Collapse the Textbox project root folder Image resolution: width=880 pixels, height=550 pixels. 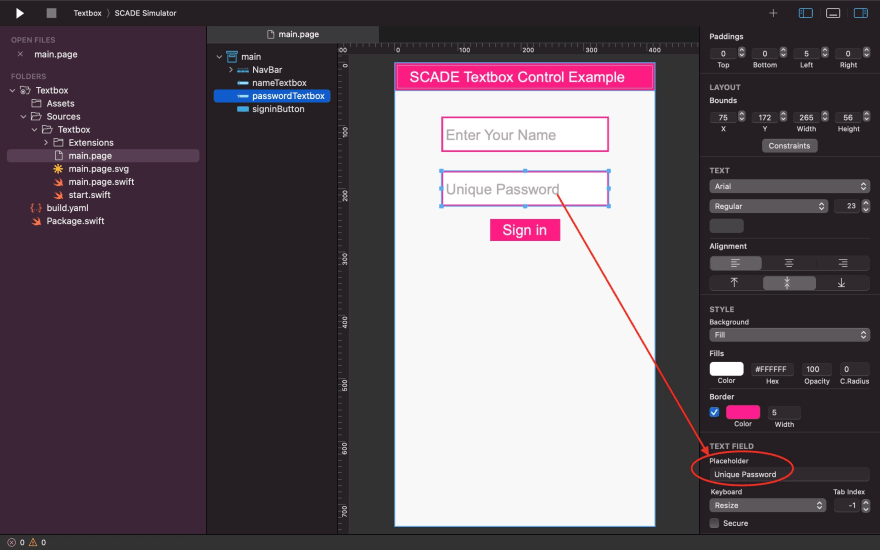[12, 90]
